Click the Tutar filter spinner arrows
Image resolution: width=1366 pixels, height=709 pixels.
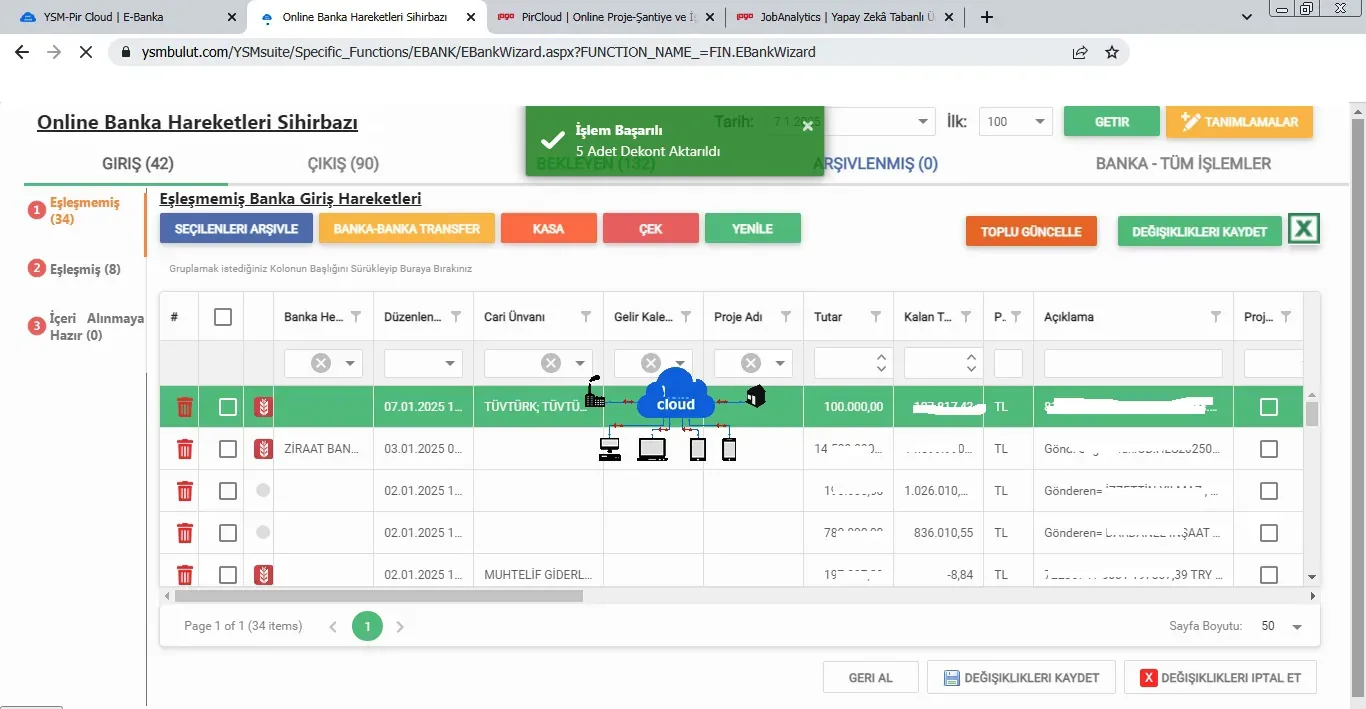881,363
